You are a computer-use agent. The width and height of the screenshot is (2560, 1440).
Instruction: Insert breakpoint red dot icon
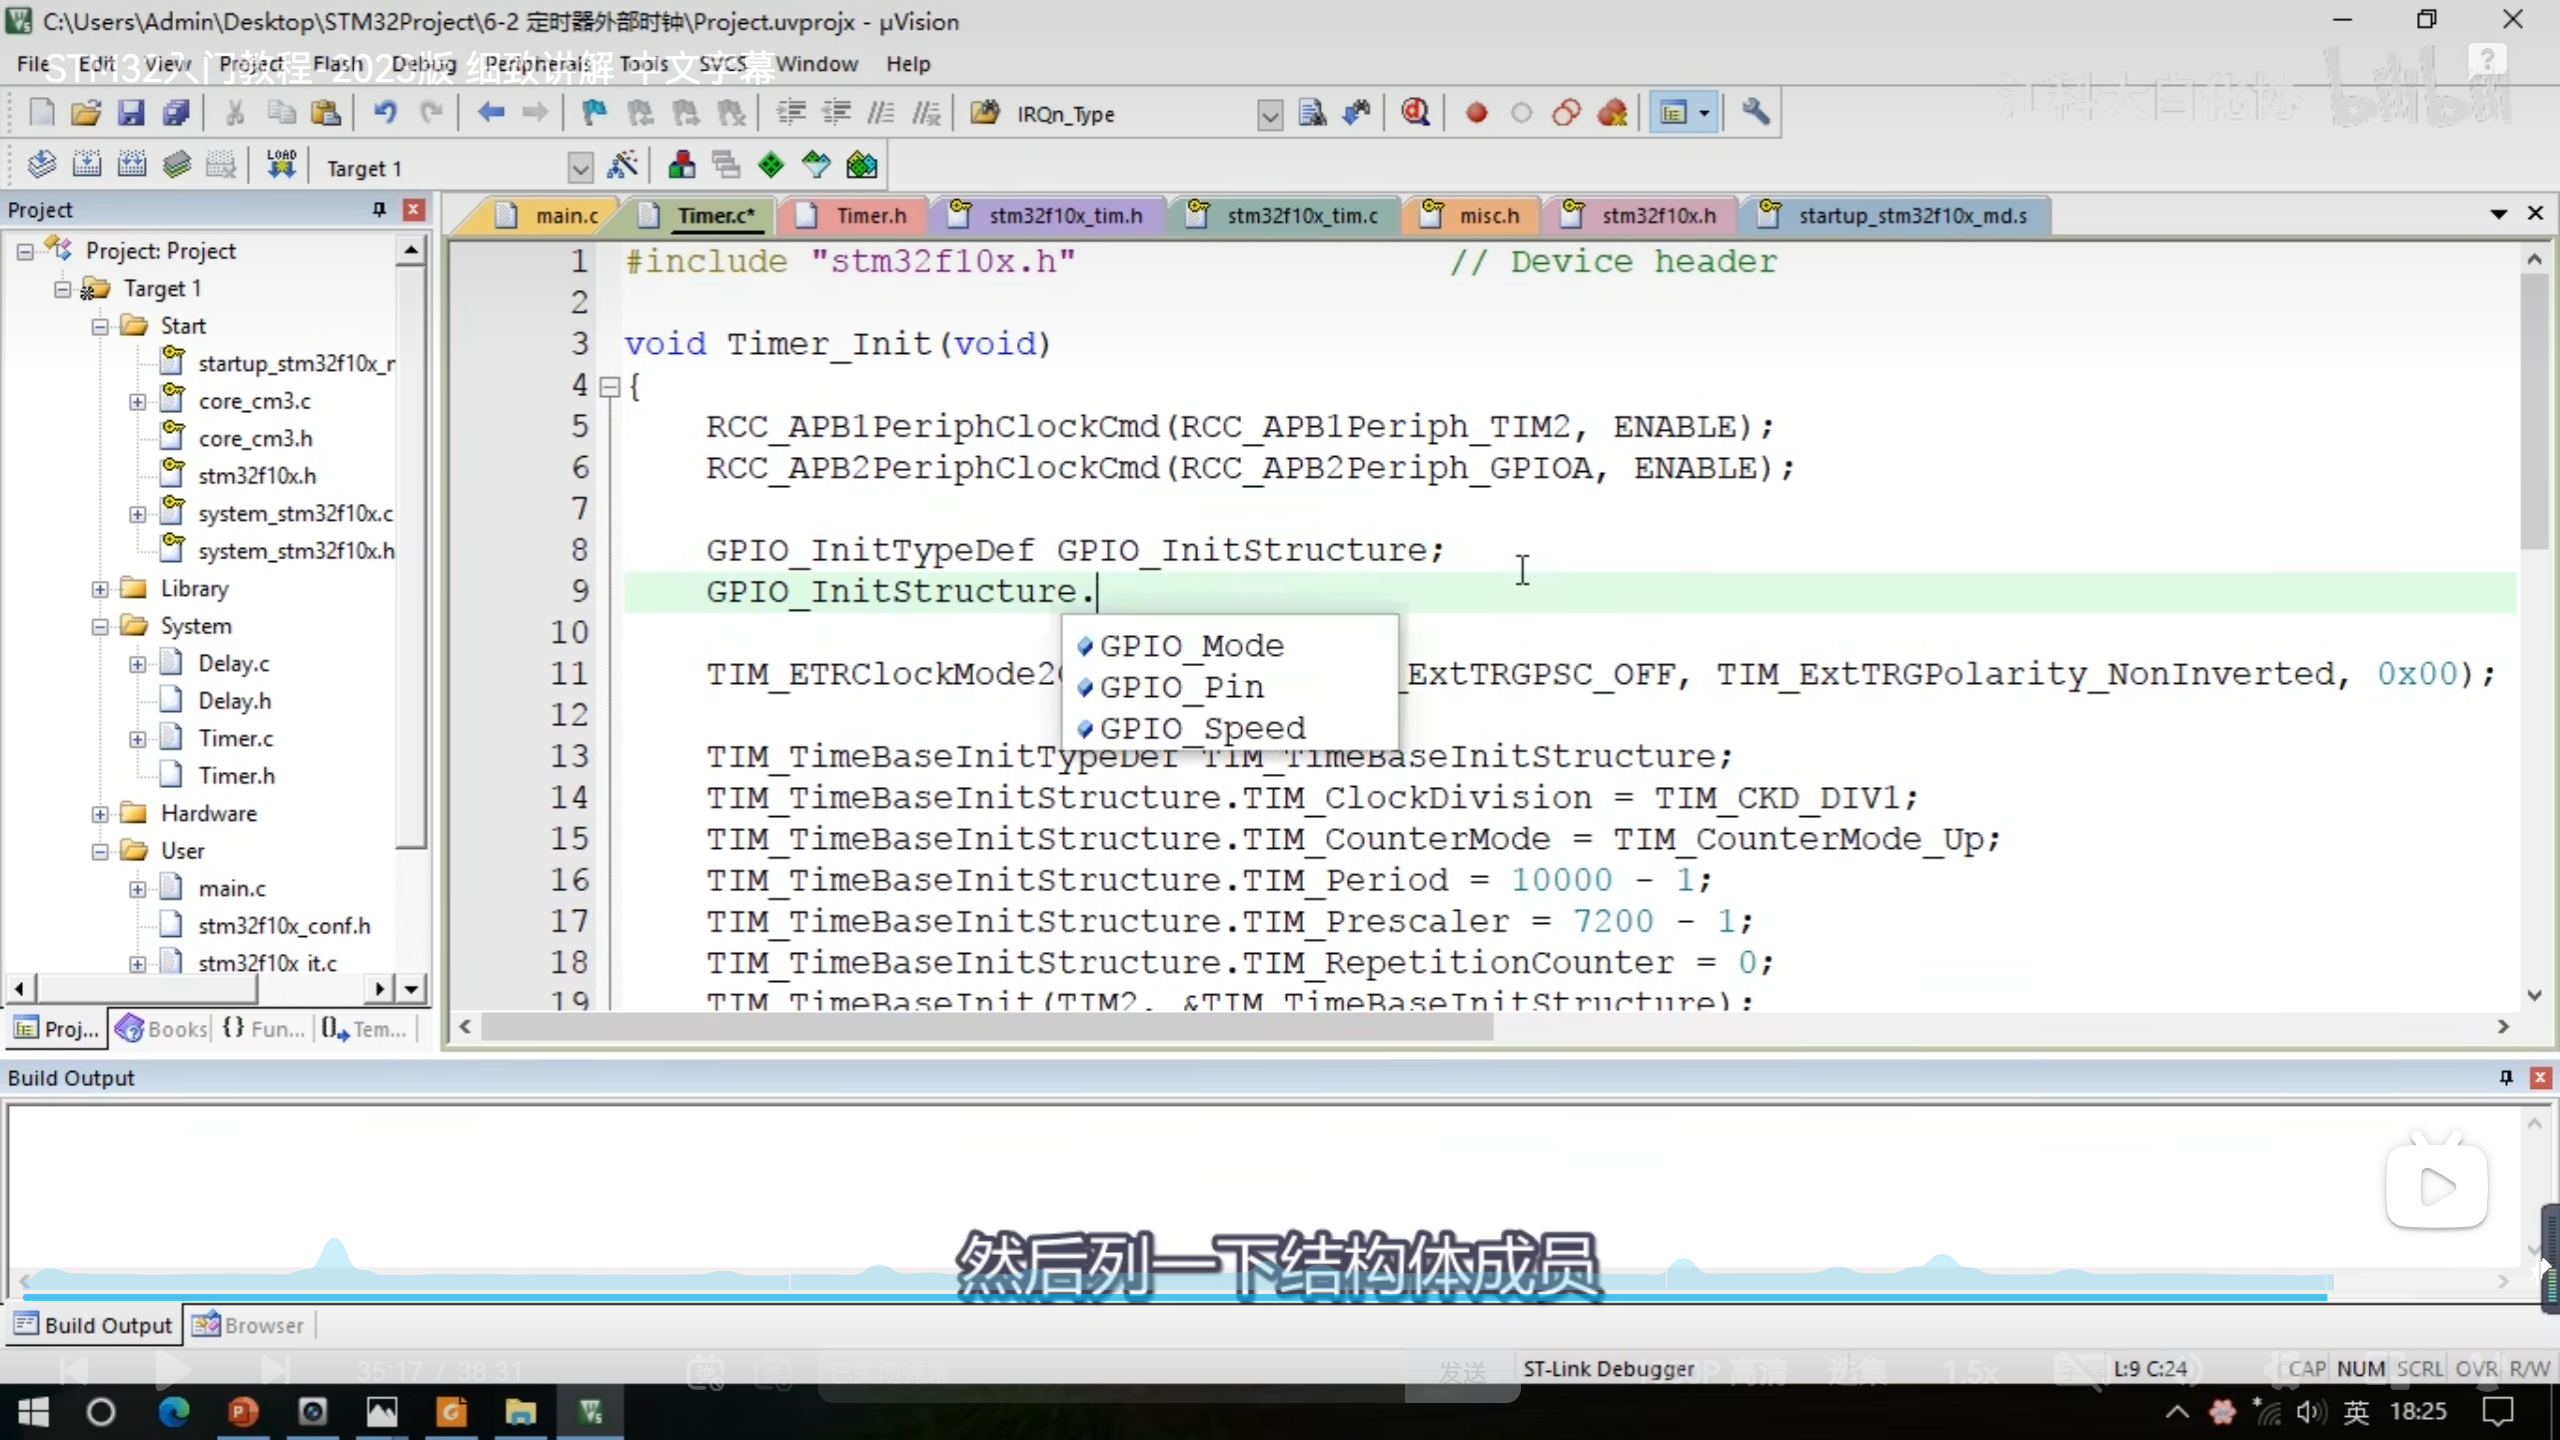click(x=1476, y=113)
